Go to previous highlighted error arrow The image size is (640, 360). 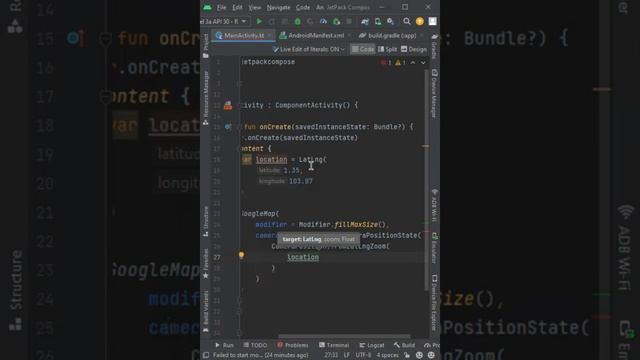click(x=413, y=62)
